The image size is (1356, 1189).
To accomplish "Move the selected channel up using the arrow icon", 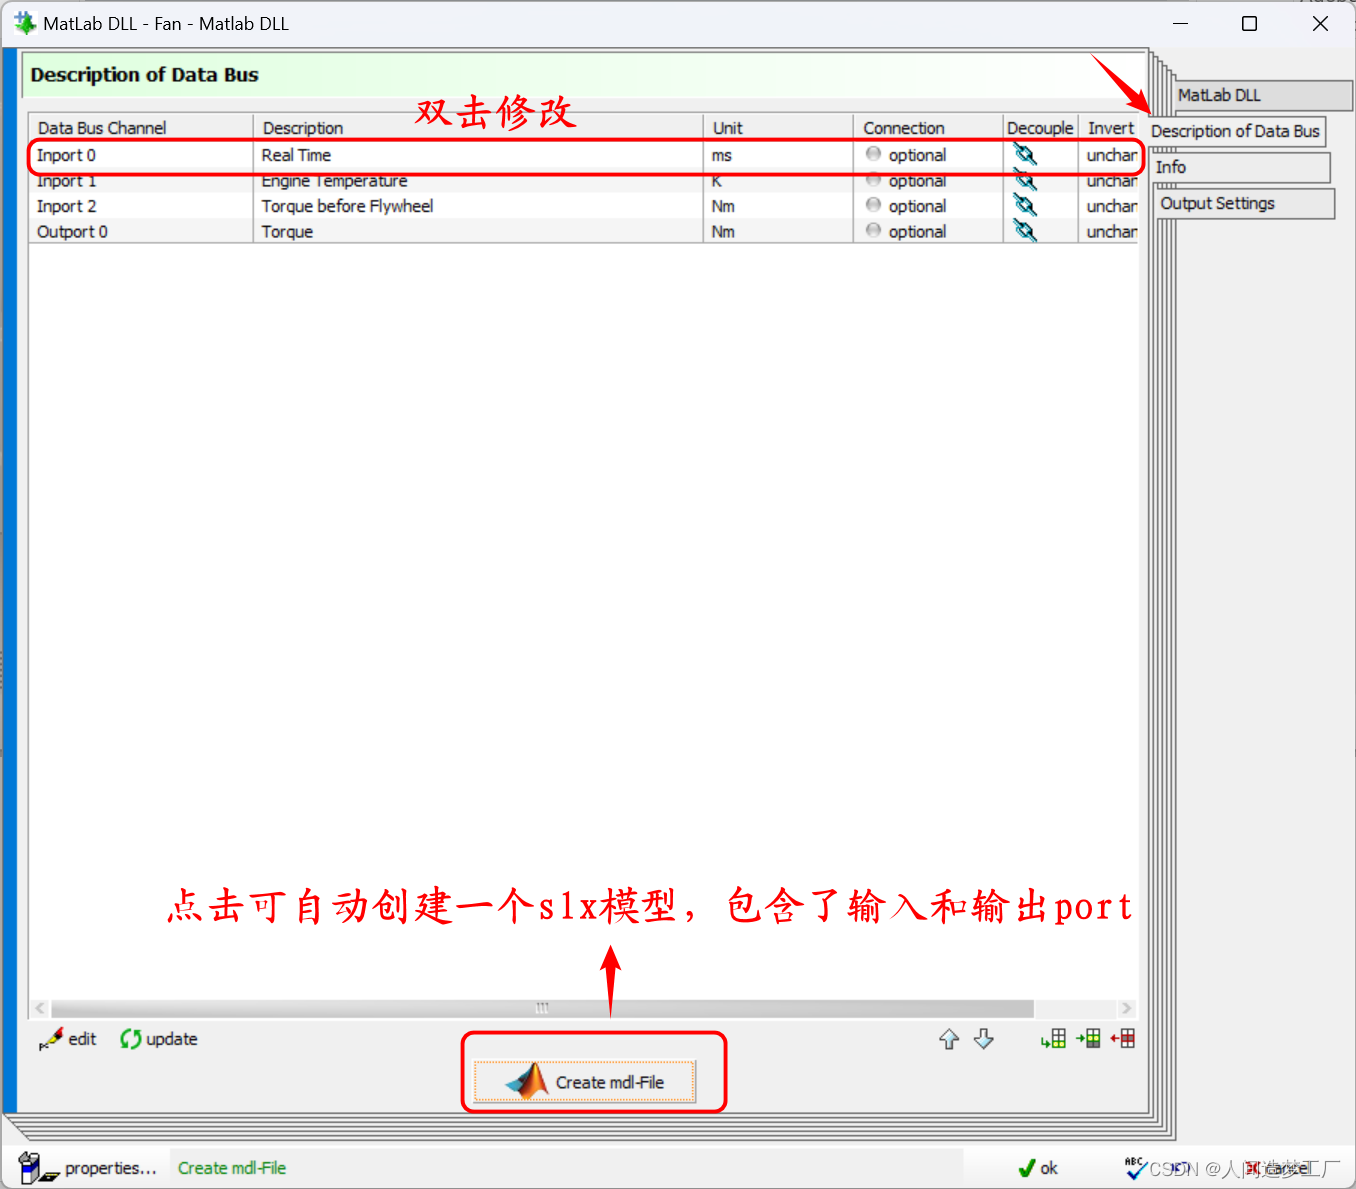I will 948,1039.
